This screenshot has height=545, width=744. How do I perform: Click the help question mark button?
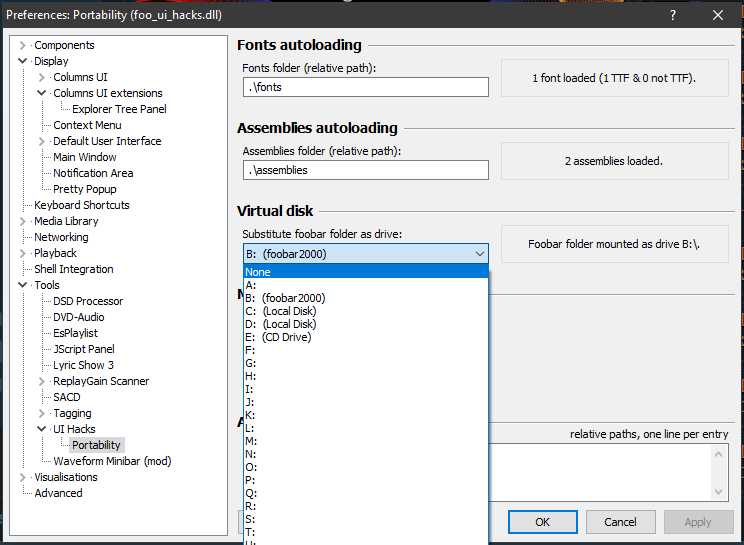click(x=673, y=15)
